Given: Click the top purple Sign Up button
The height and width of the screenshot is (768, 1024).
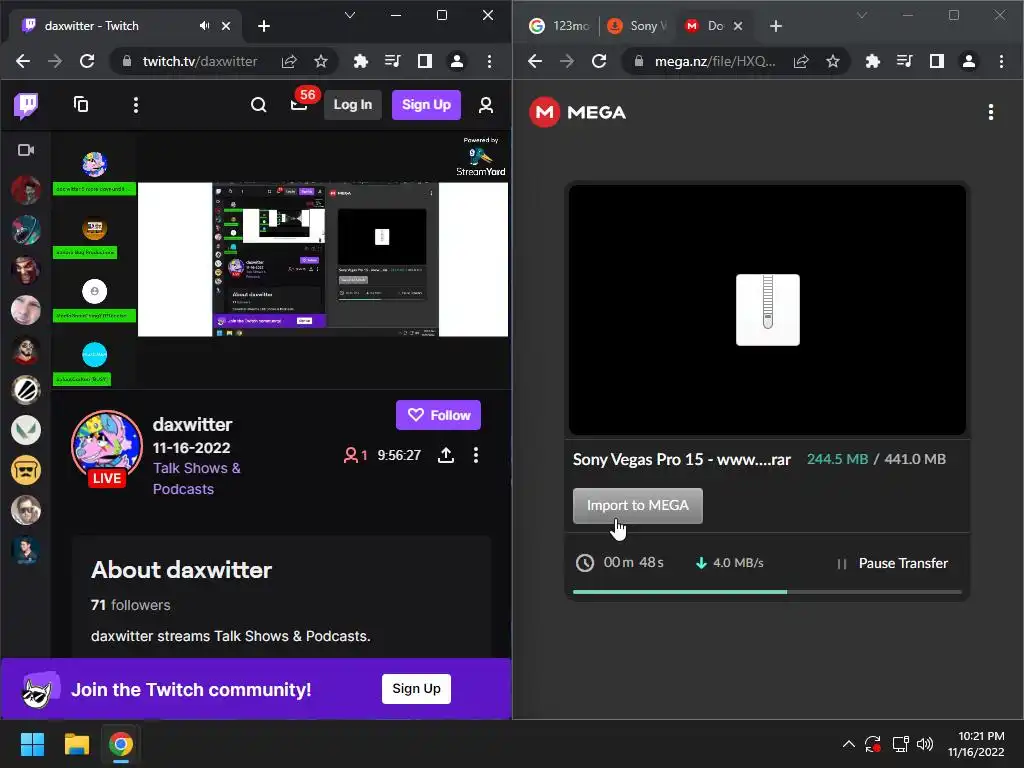Looking at the screenshot, I should click(x=426, y=104).
